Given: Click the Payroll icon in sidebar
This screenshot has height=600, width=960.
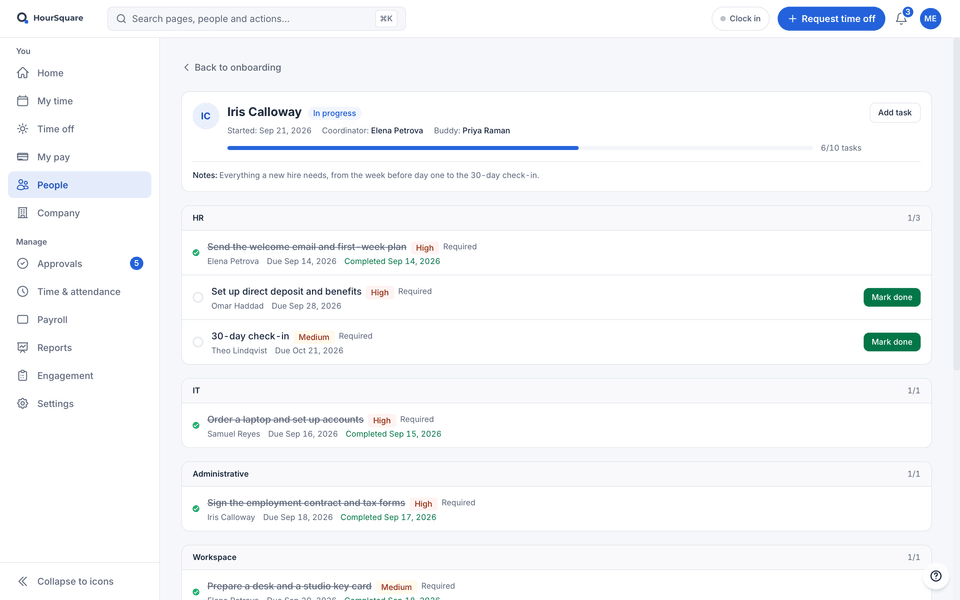Looking at the screenshot, I should 23,320.
